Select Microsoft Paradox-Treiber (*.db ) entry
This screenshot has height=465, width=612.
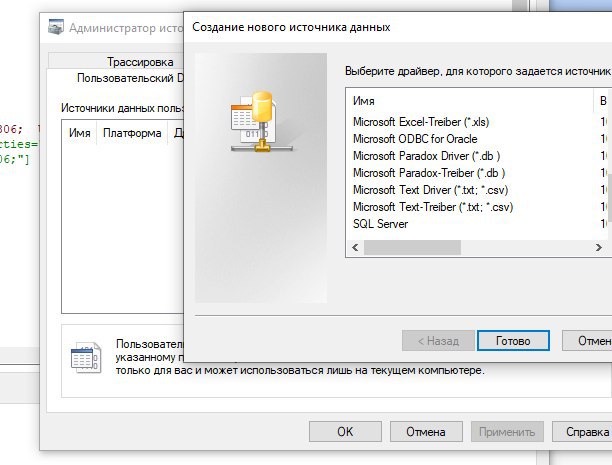[x=429, y=173]
